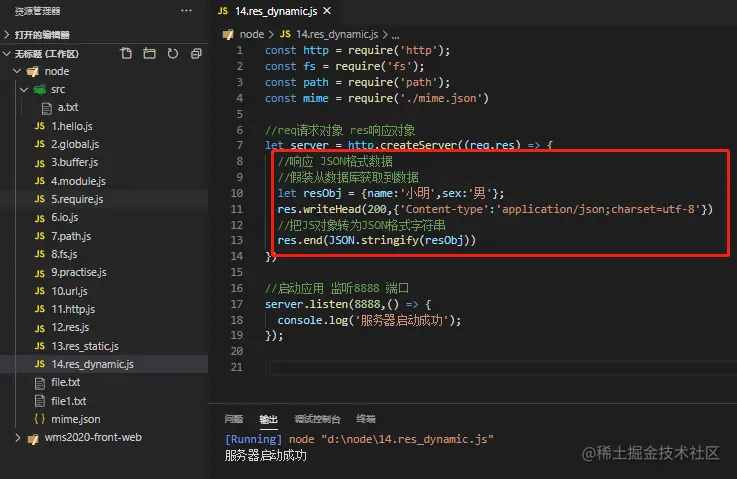The width and height of the screenshot is (737, 479).
Task: Open 8.fs.js file
Action: (64, 254)
